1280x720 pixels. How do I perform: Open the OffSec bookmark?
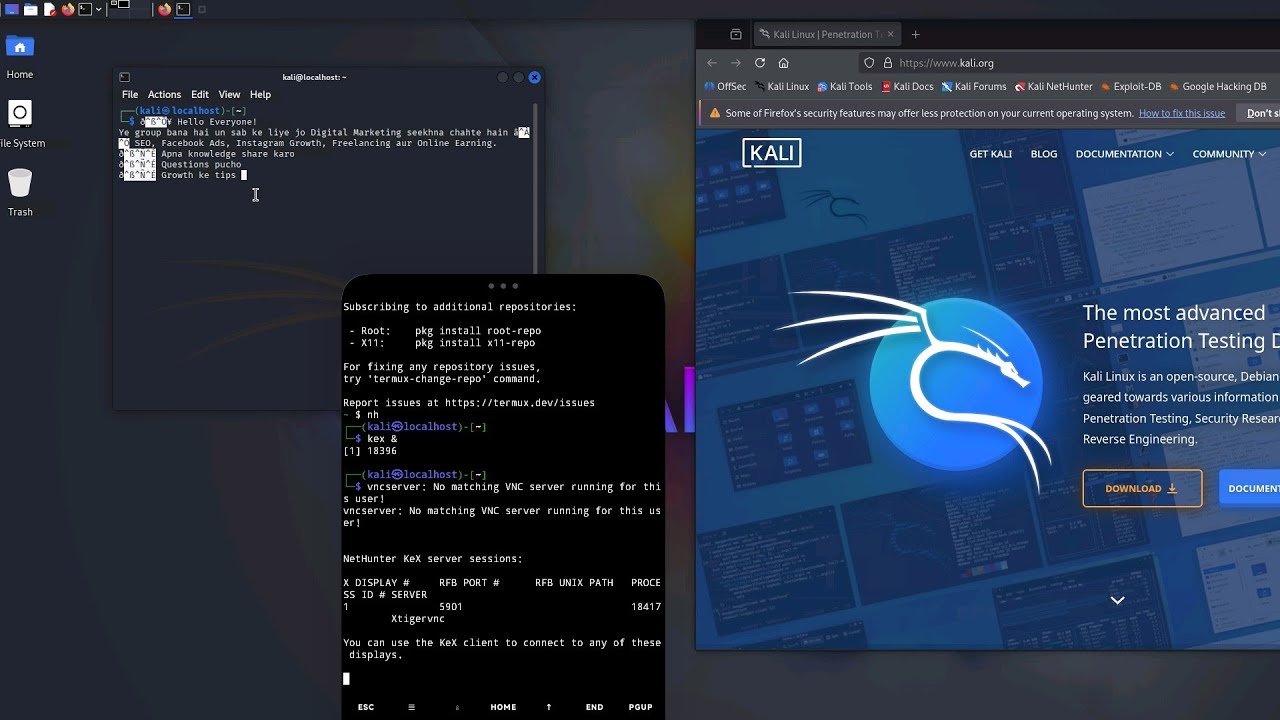[x=725, y=86]
